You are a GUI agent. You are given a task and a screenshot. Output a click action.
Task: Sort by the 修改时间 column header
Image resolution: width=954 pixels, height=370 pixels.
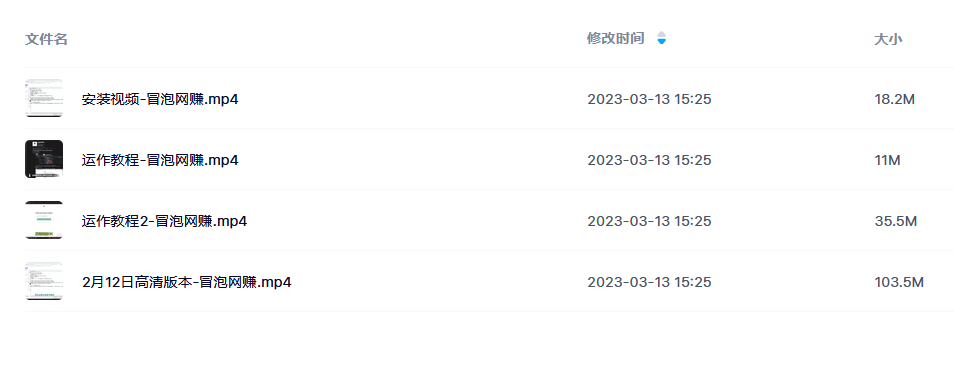coord(615,38)
